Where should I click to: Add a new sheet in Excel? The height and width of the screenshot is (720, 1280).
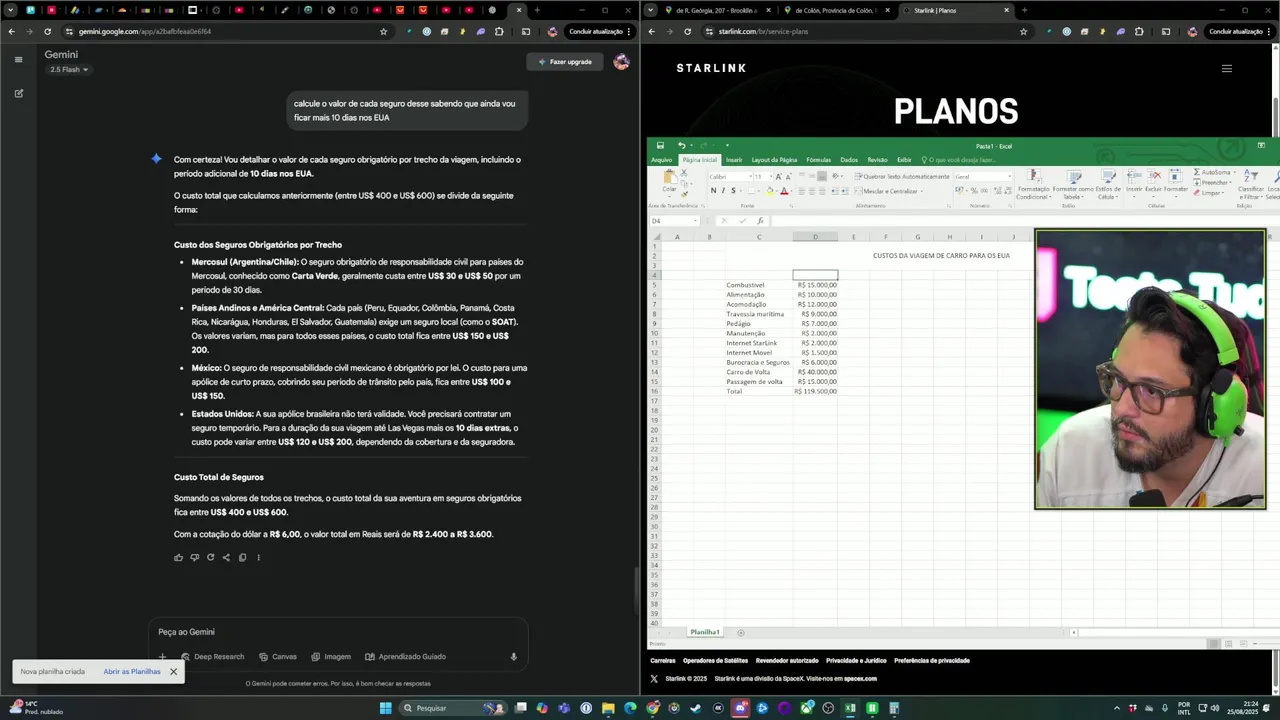(x=741, y=632)
